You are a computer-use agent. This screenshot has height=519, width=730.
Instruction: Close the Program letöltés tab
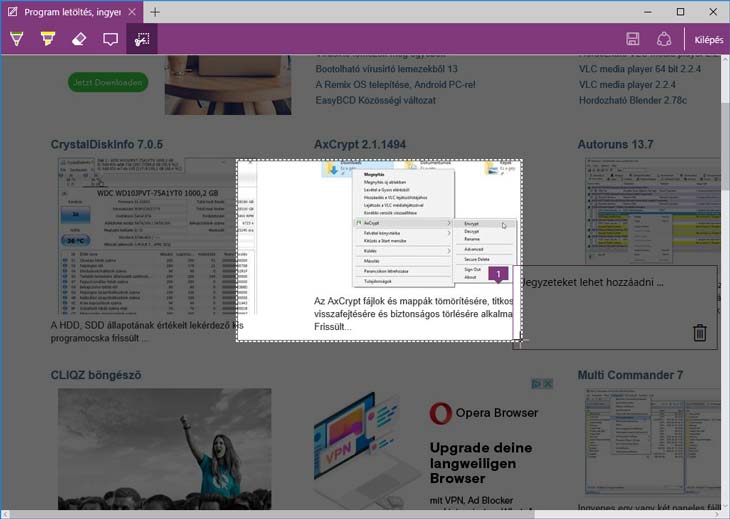click(x=131, y=12)
